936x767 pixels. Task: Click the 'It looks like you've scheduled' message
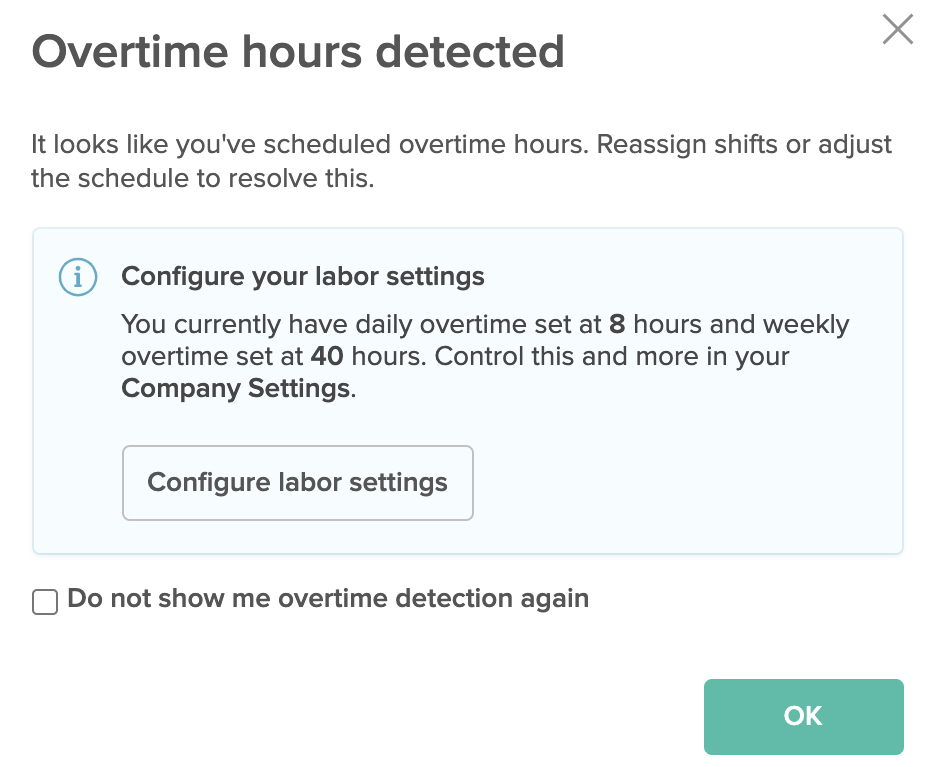pyautogui.click(x=211, y=144)
